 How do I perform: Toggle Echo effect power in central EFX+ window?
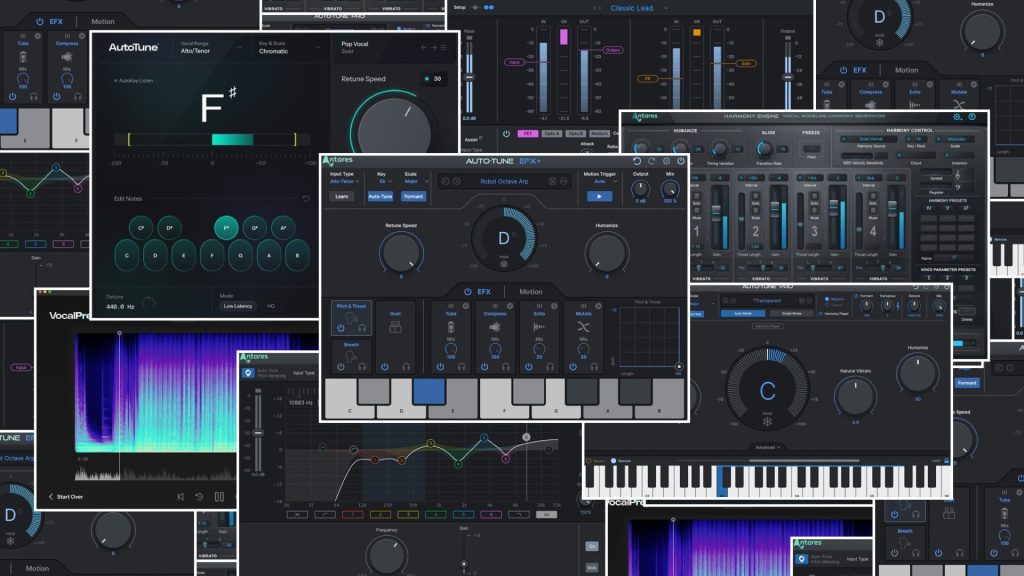(x=528, y=367)
